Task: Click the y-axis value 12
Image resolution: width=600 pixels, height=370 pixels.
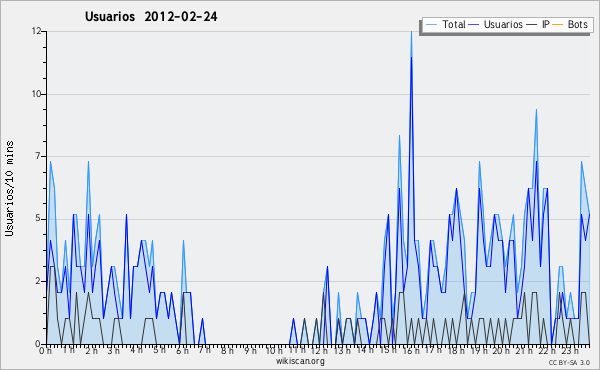Action: [36, 31]
